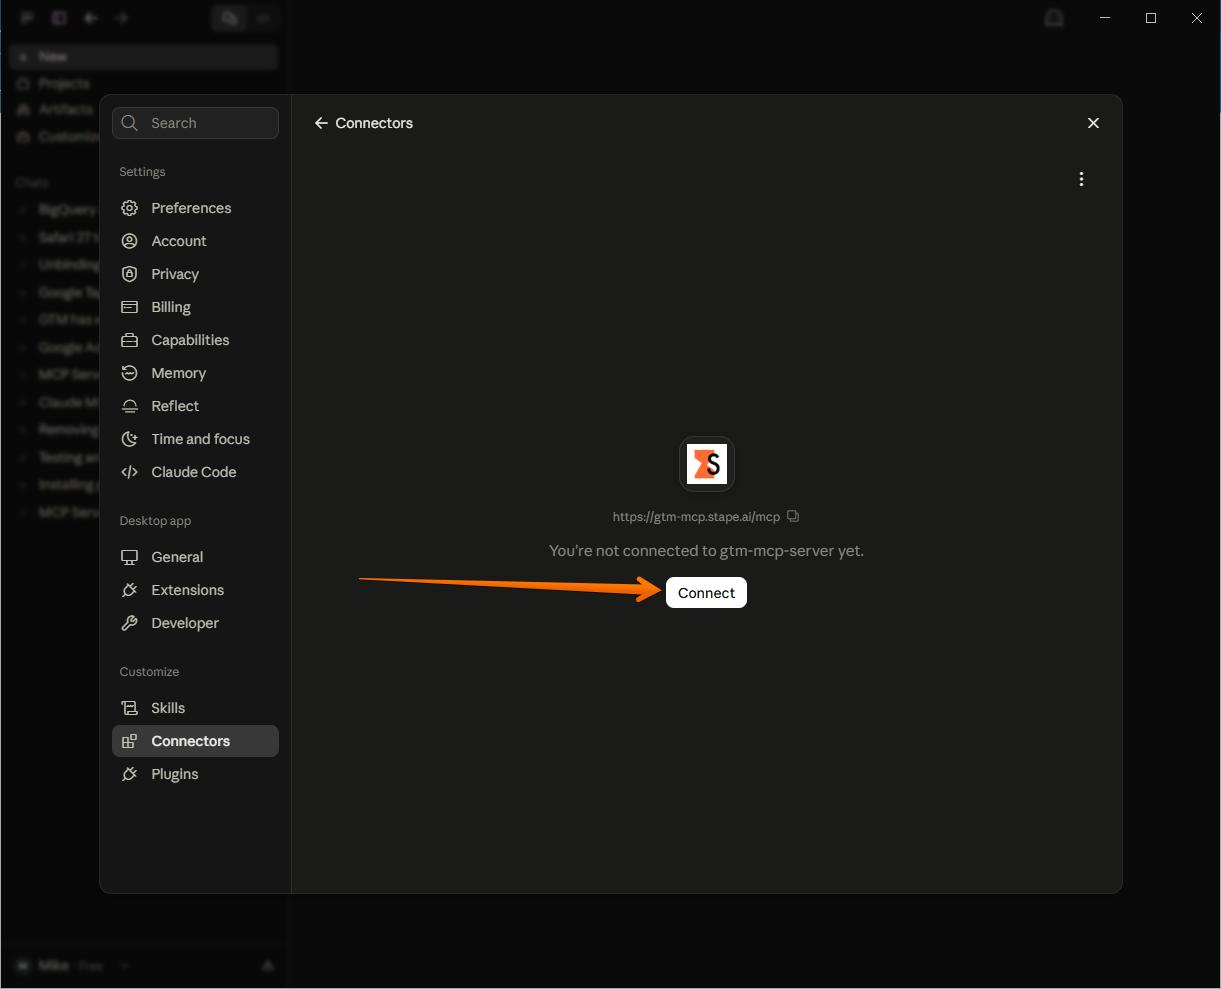Click the Settings section heading
The height and width of the screenshot is (989, 1221).
click(x=142, y=172)
